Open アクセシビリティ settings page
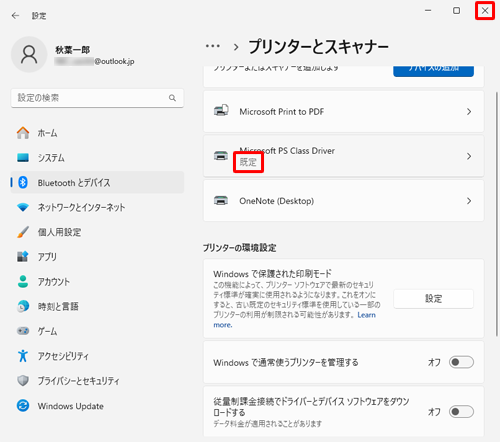Screen dimensions: 500x442 [x=97, y=356]
